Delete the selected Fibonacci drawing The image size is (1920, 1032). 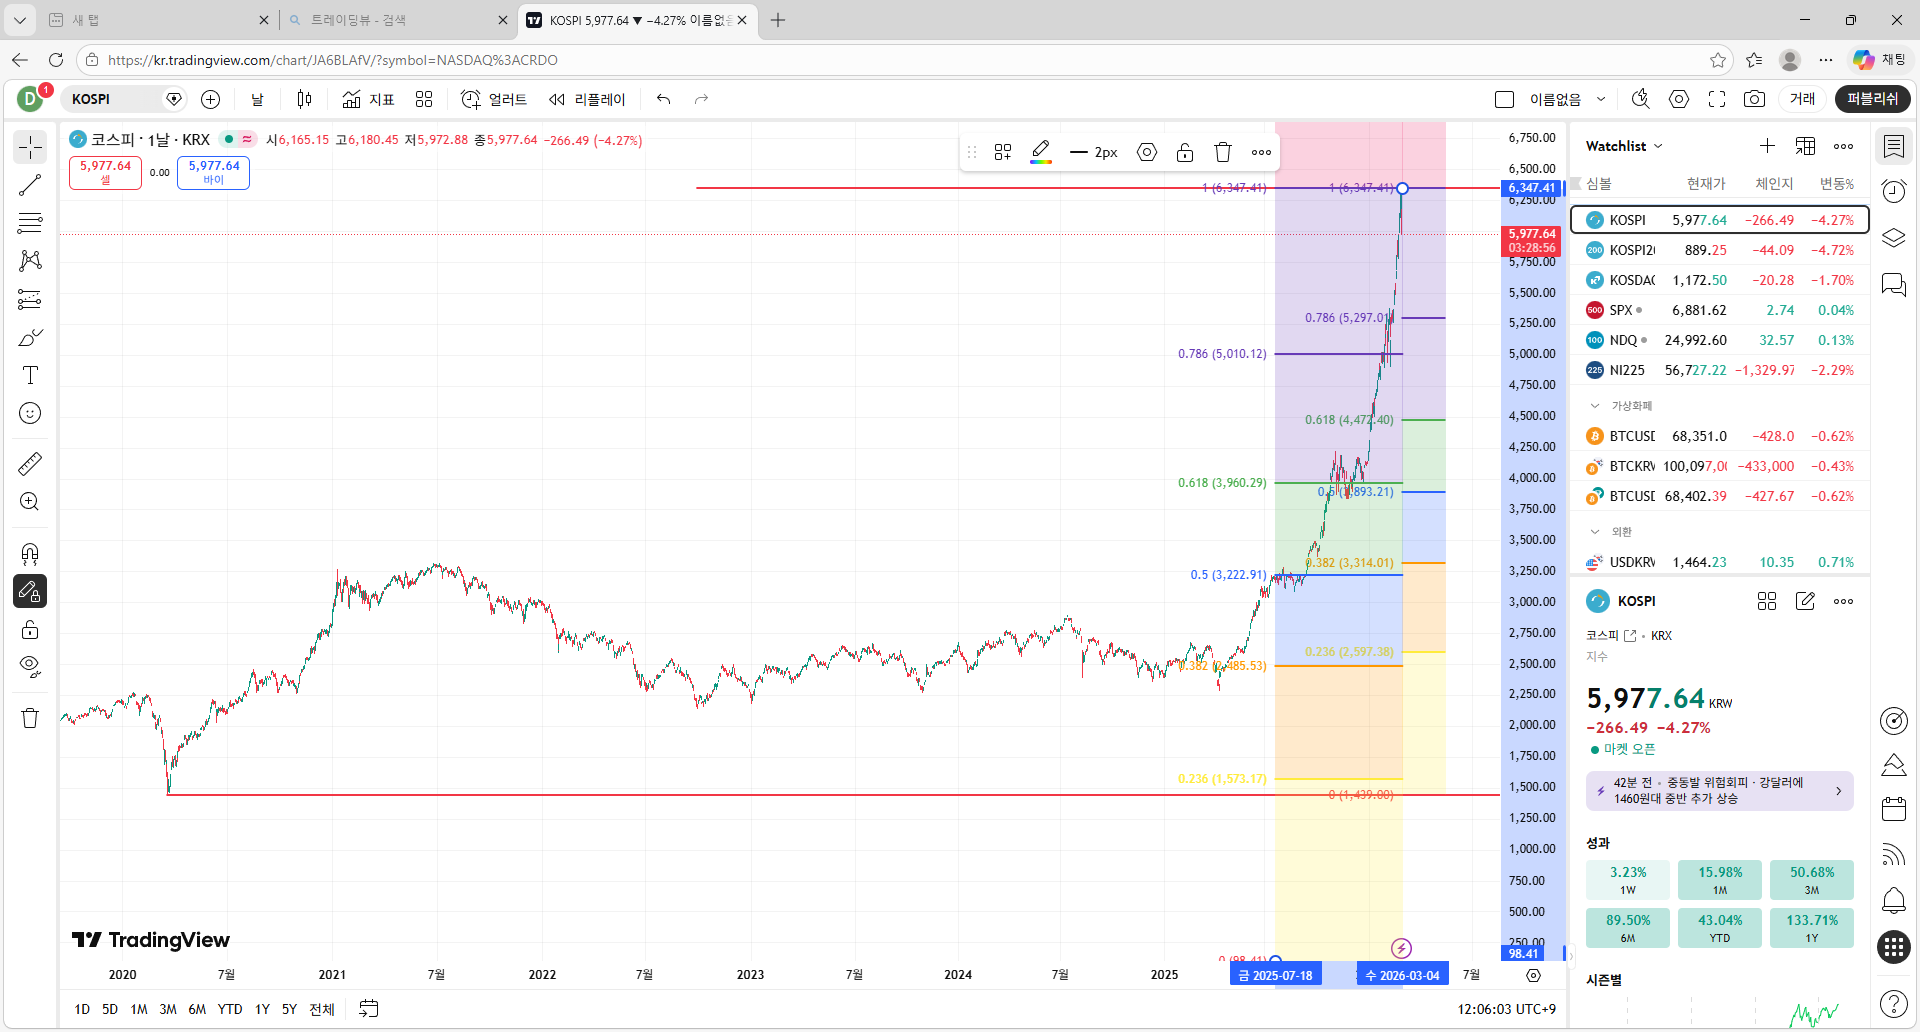click(x=1222, y=152)
